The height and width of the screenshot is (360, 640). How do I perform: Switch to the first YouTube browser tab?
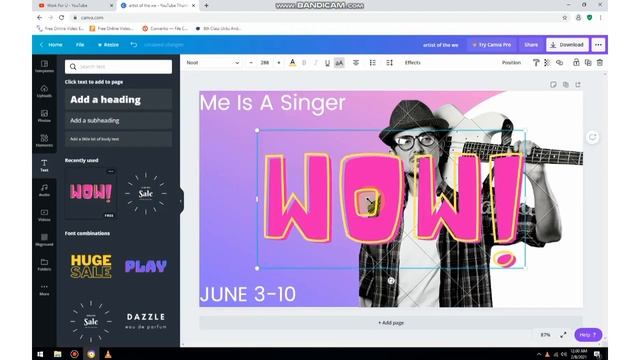(x=72, y=6)
